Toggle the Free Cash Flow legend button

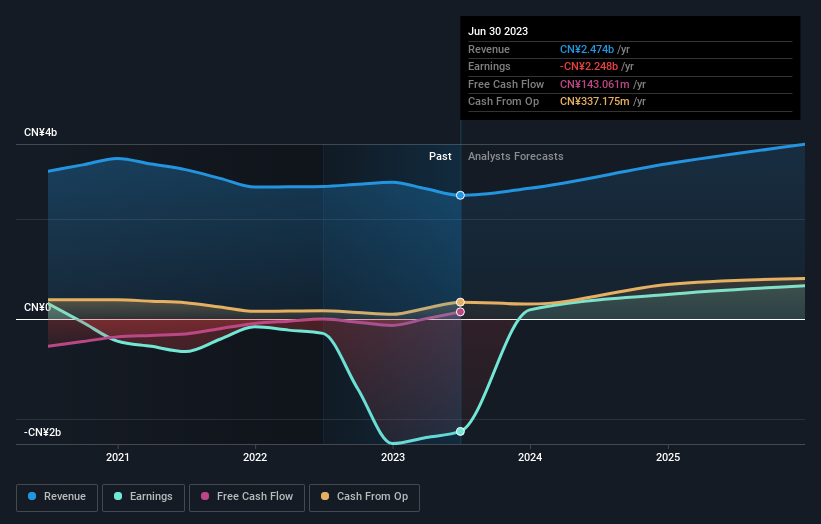(247, 497)
